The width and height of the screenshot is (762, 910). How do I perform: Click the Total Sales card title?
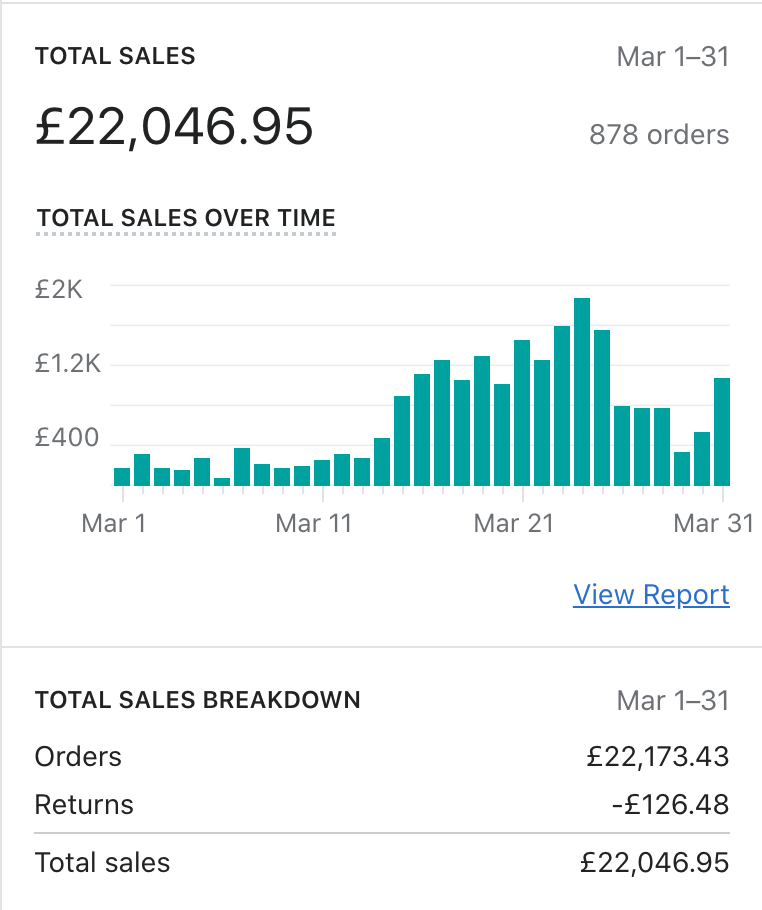[115, 56]
